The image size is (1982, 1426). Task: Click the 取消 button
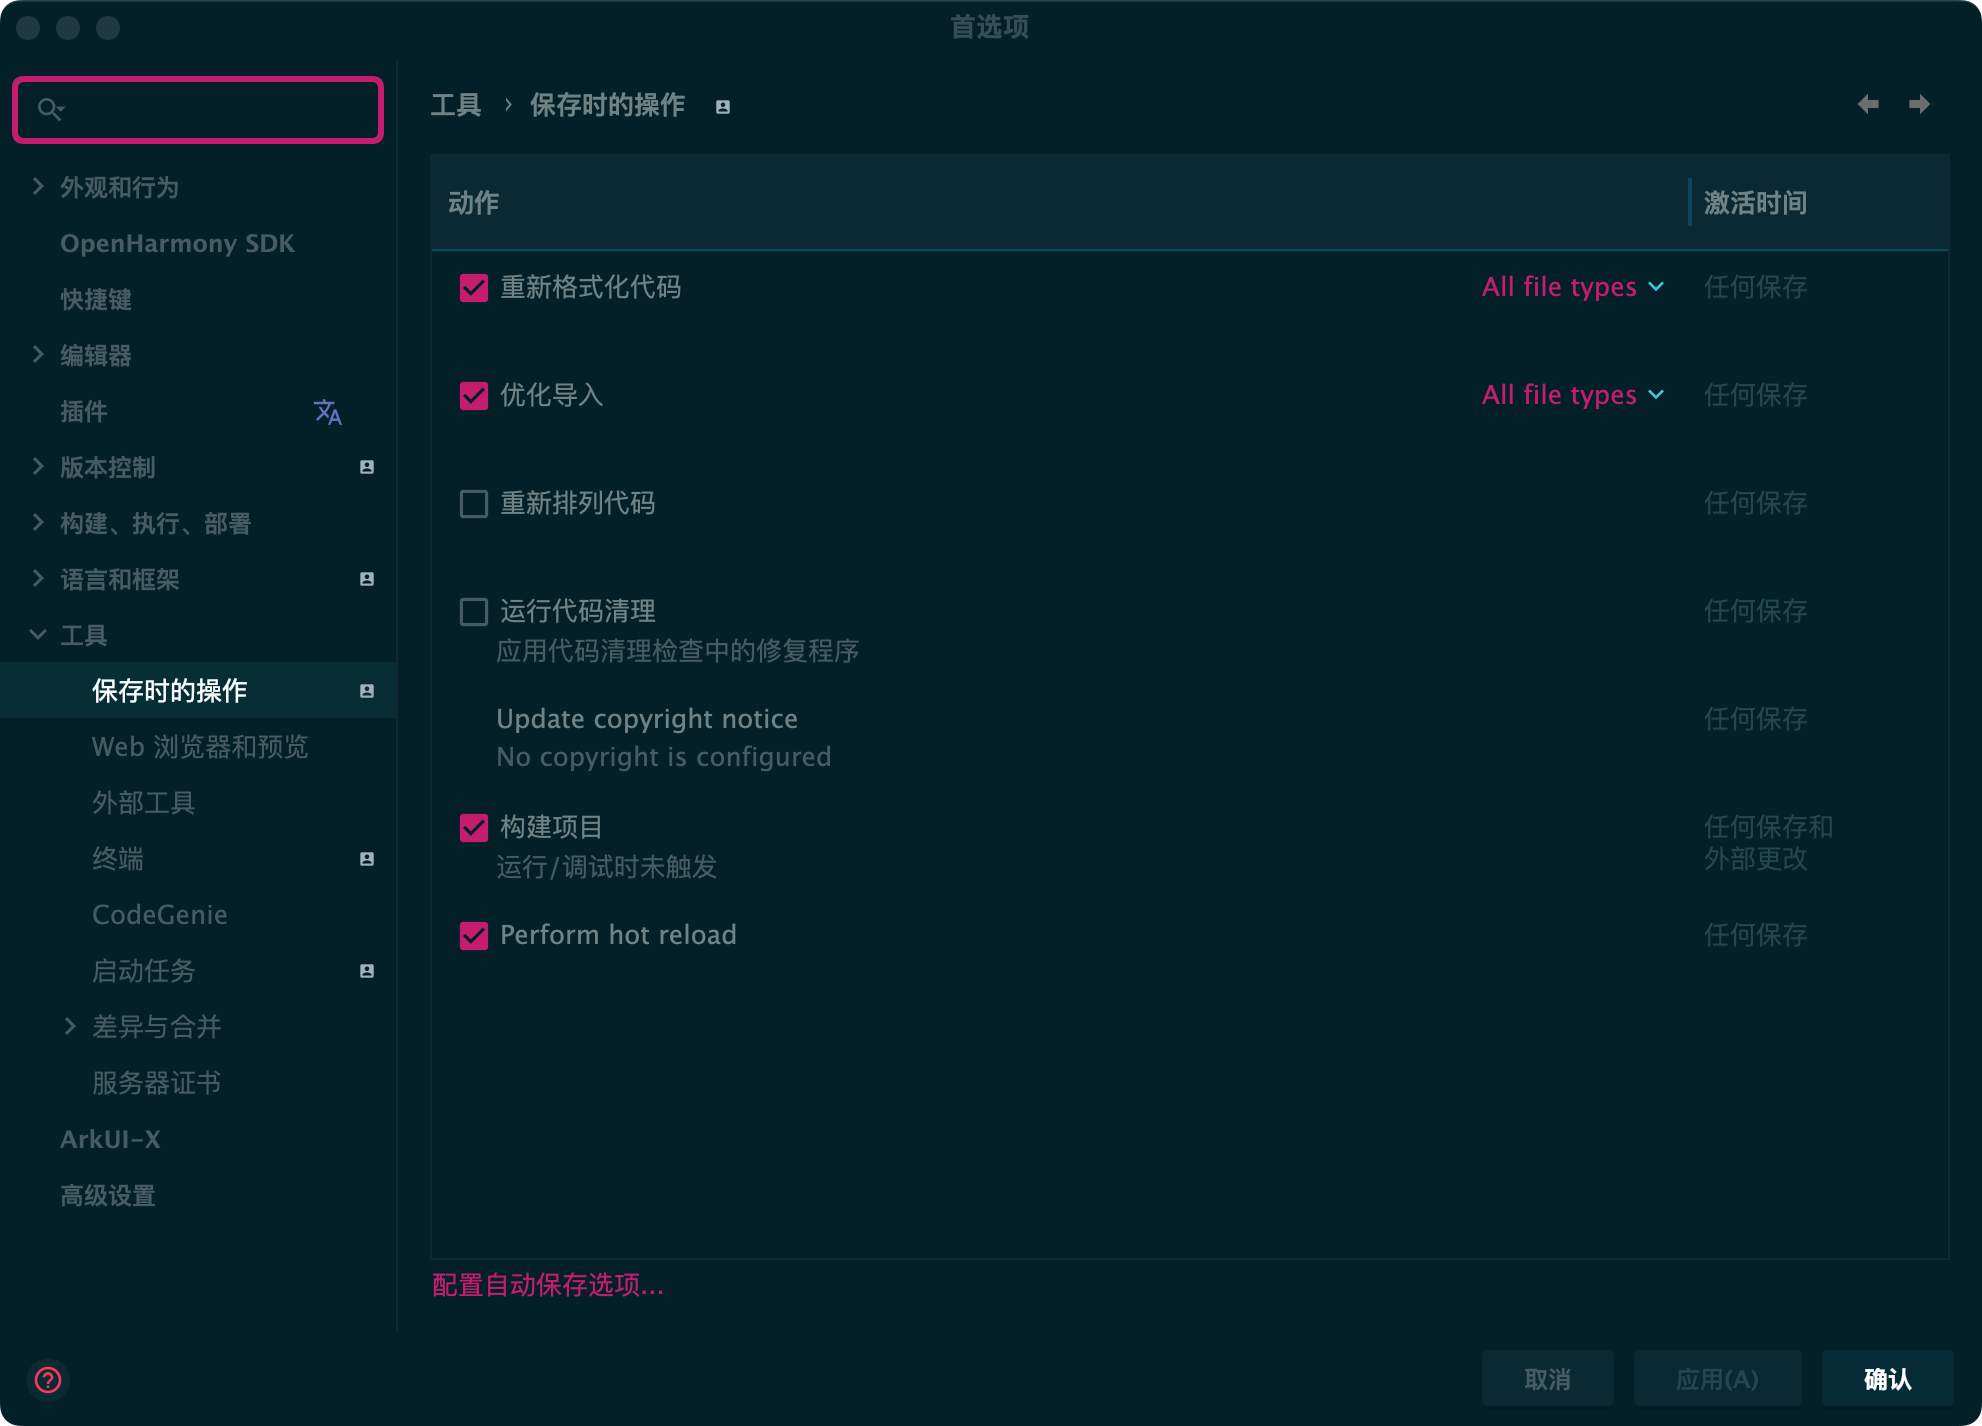click(1547, 1379)
